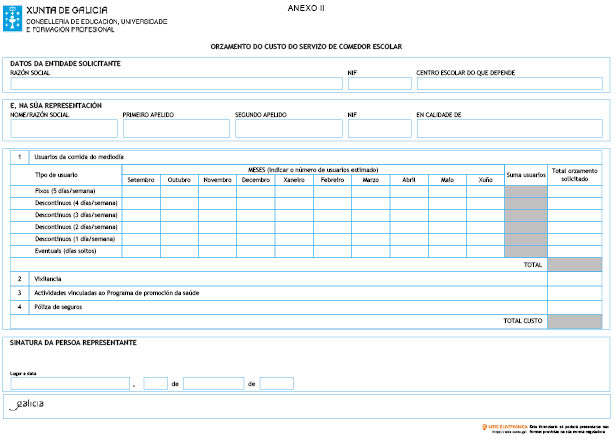Click the Fixos row cell under Setembro
The image size is (615, 439).
(x=141, y=190)
